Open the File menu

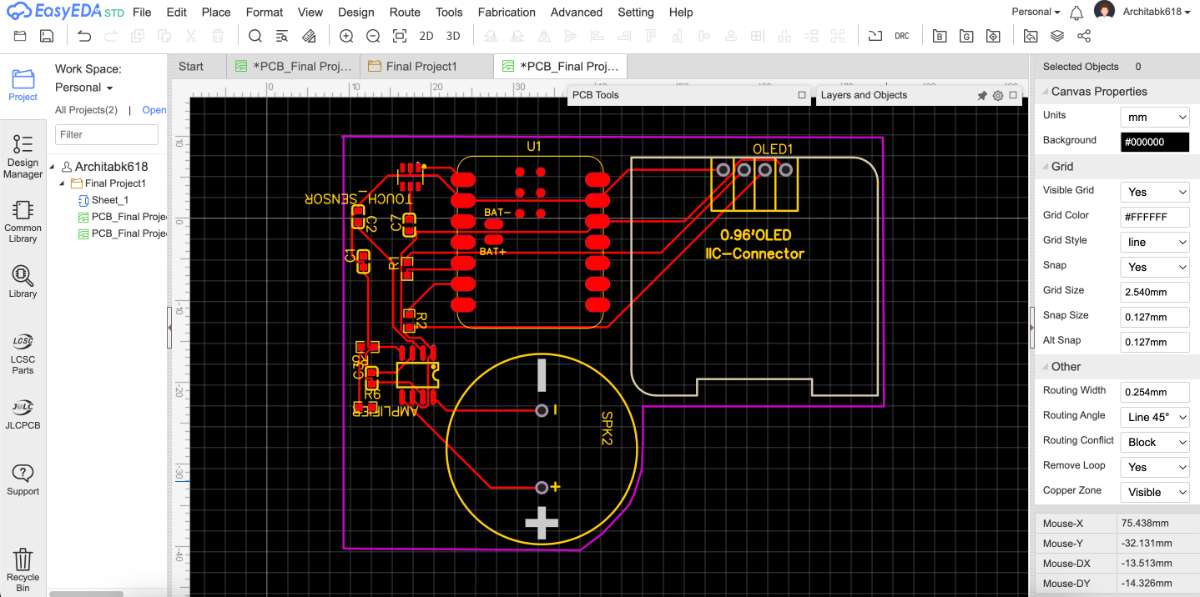(142, 12)
